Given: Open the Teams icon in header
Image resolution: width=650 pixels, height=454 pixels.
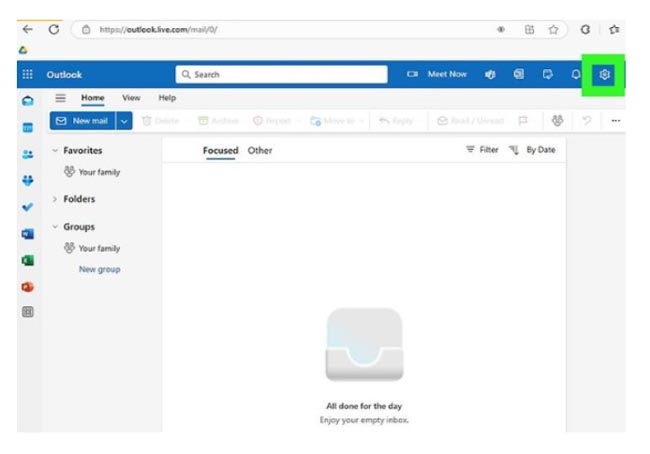Looking at the screenshot, I should coord(490,75).
